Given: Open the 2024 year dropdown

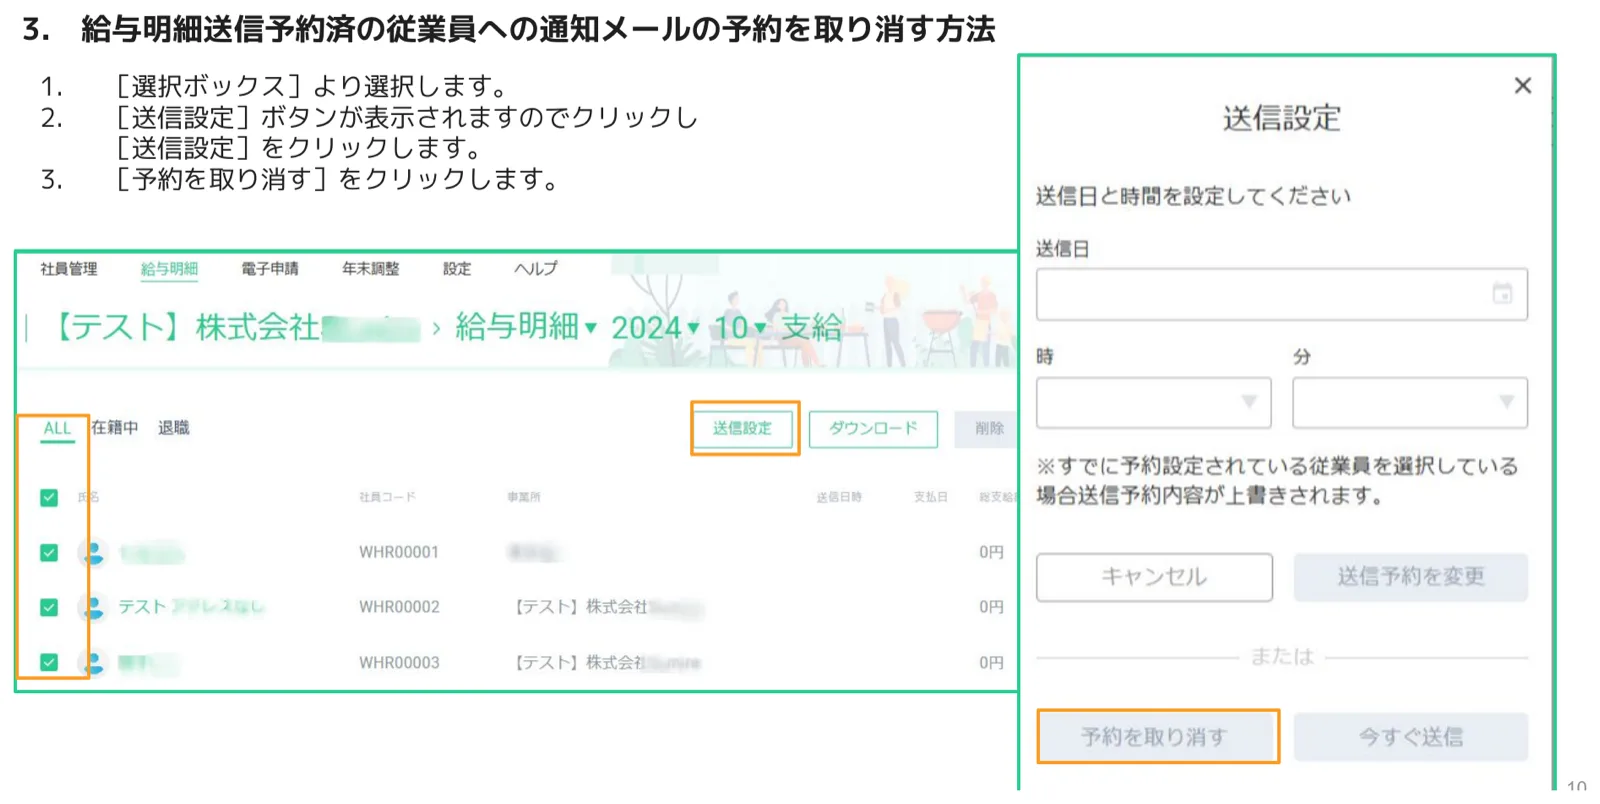Looking at the screenshot, I should [x=655, y=327].
